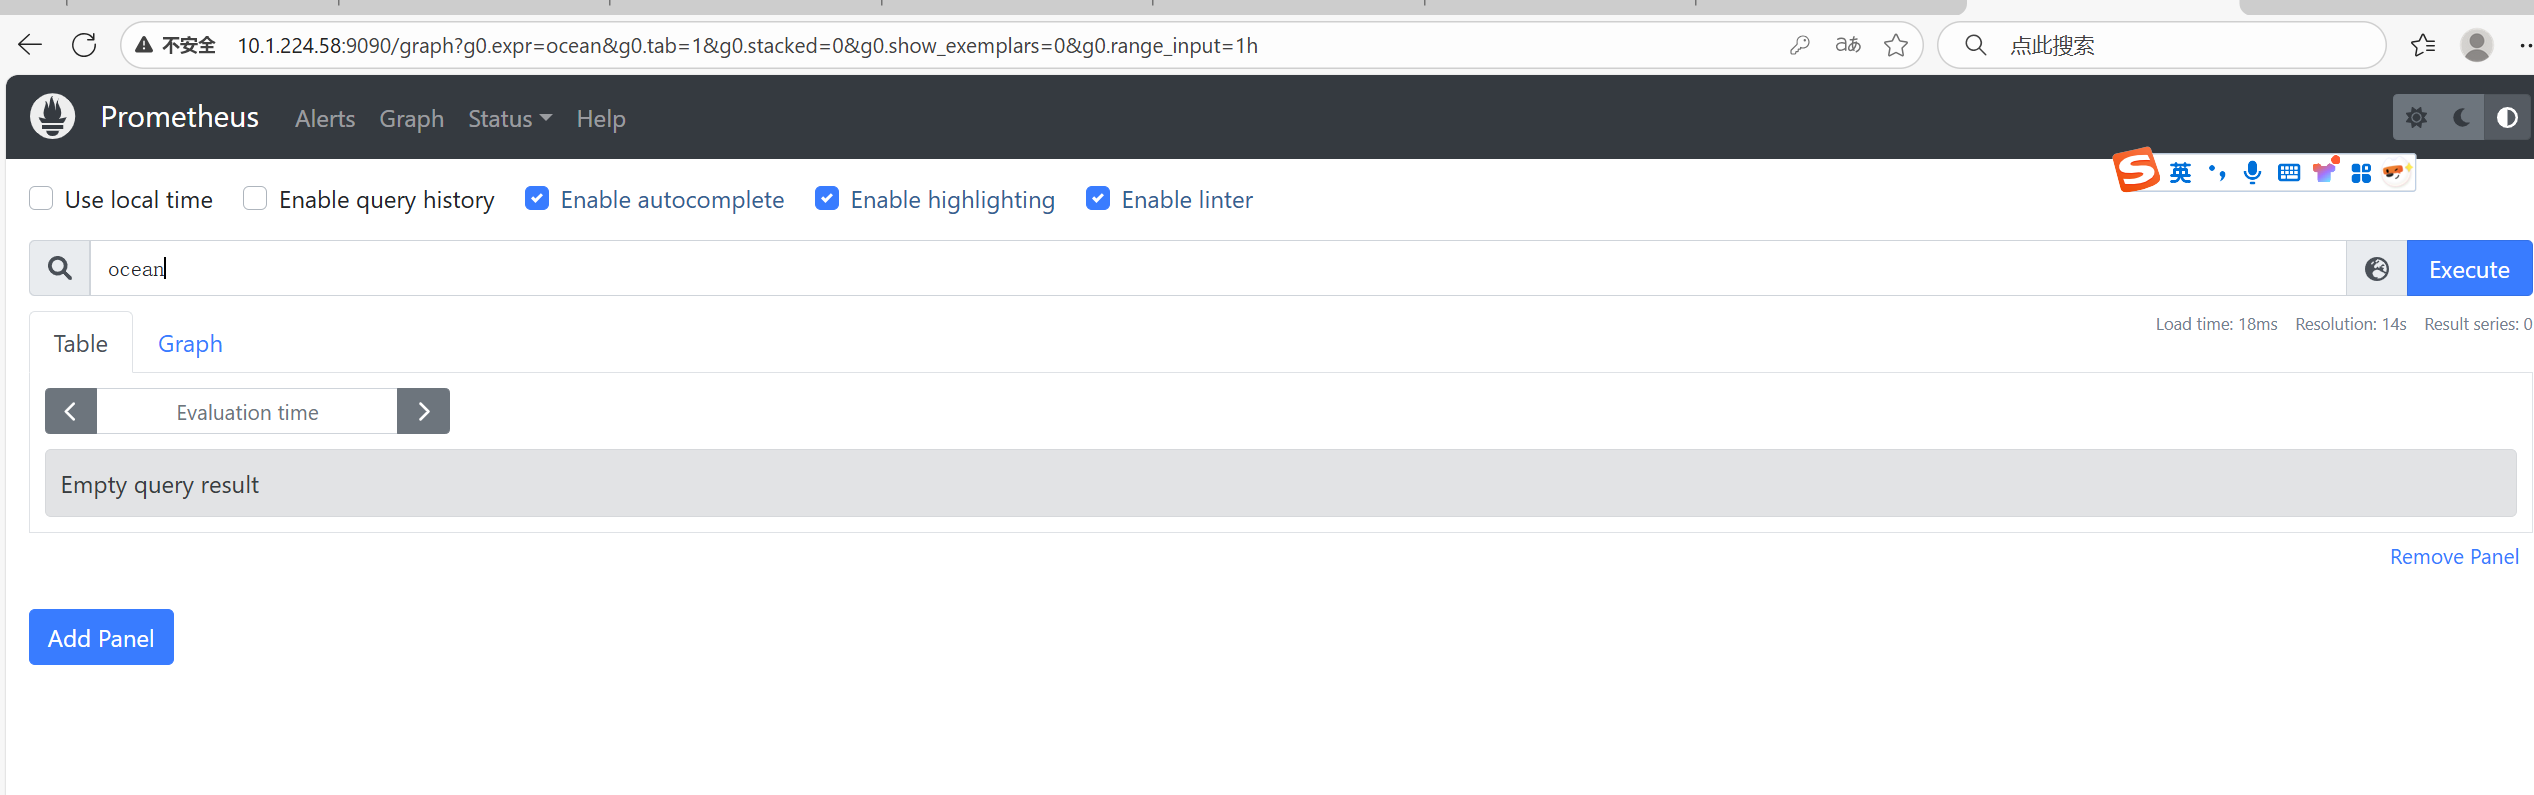Click the Evaluation time input field
The image size is (2534, 795).
pos(247,412)
